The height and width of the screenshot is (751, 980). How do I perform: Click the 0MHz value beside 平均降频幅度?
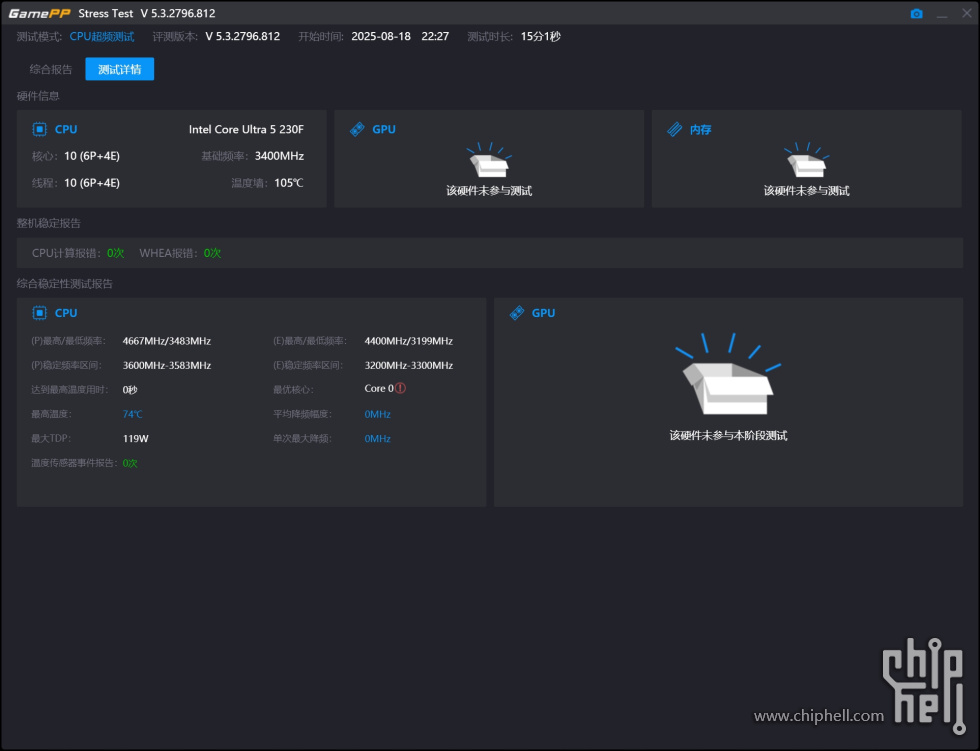378,414
